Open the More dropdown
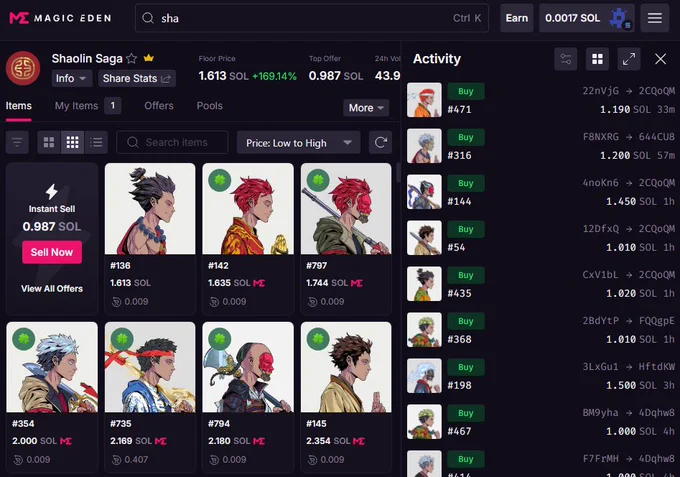This screenshot has height=477, width=680. pyautogui.click(x=366, y=108)
